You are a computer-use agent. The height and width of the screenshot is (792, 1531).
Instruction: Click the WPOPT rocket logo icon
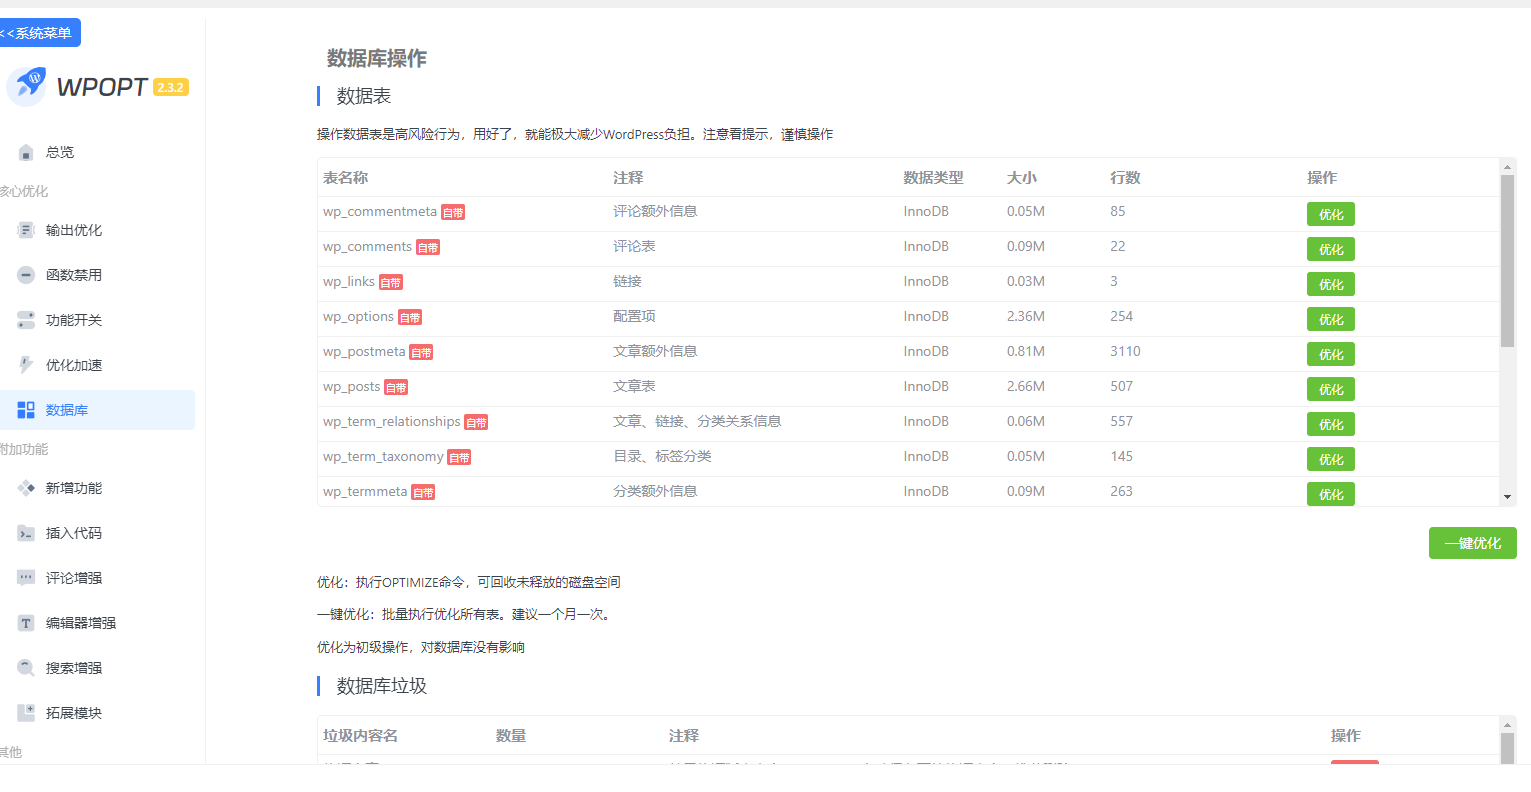tap(27, 87)
